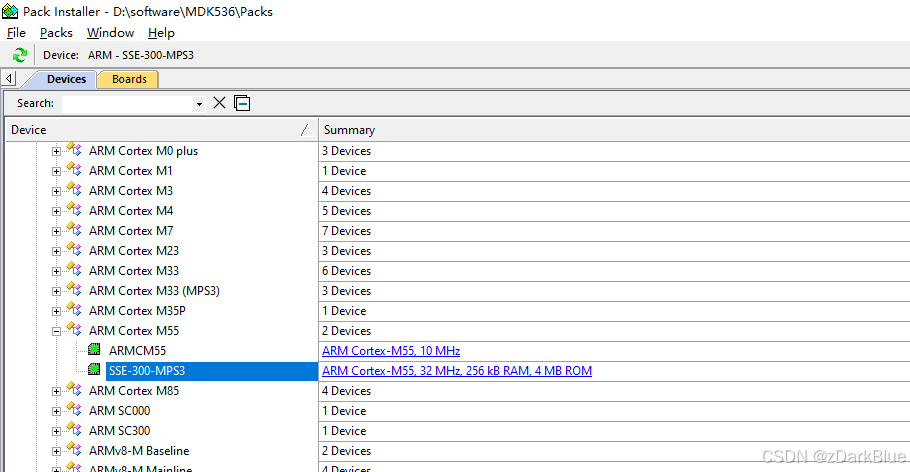Expand the ARM Cortex M0 plus node
Image resolution: width=910 pixels, height=472 pixels.
click(x=56, y=152)
